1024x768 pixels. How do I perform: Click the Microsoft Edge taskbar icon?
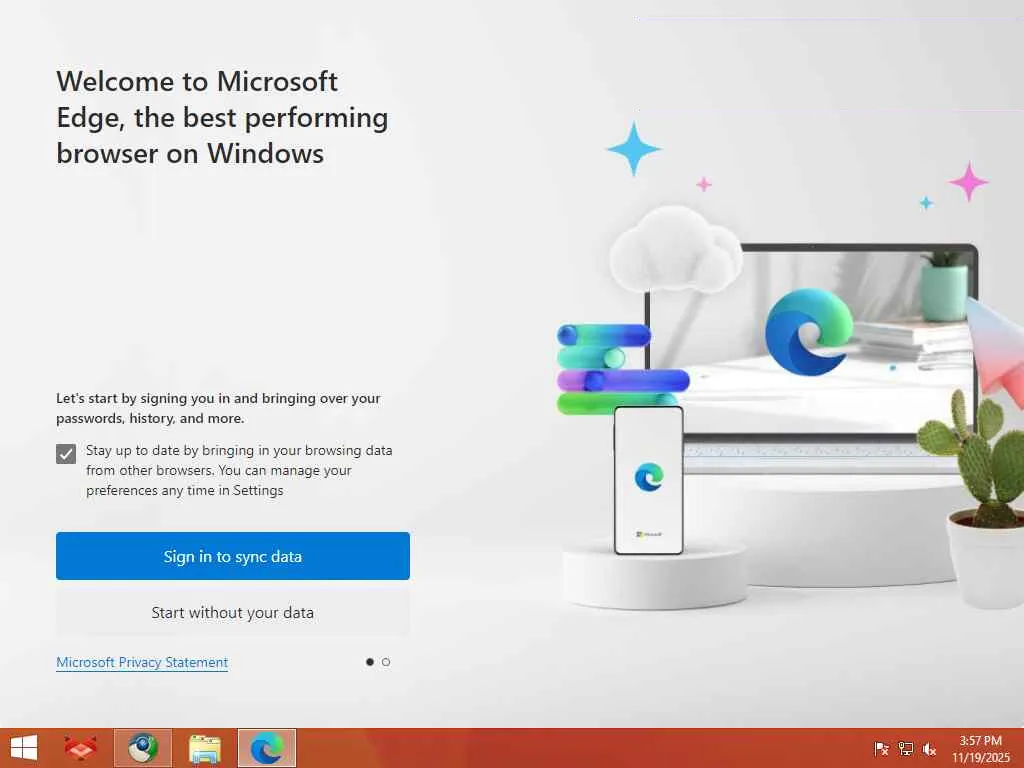coord(266,748)
